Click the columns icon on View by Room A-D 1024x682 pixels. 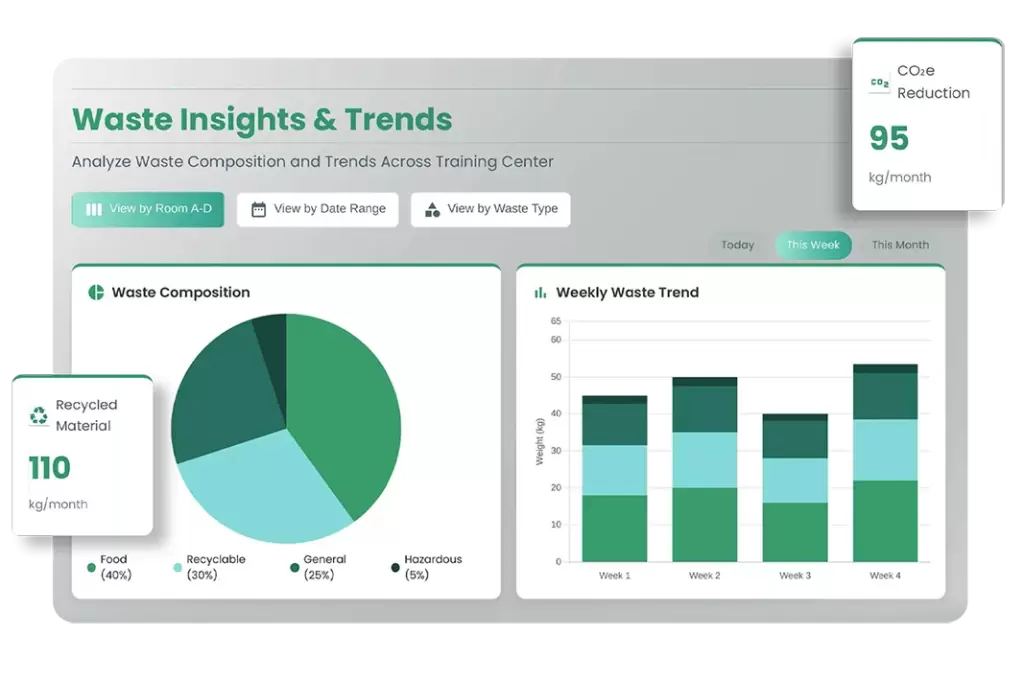[x=92, y=209]
